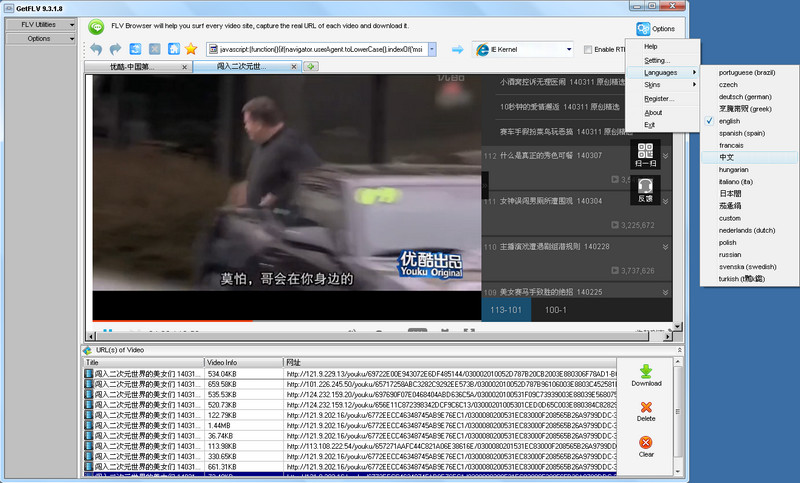Close the 闯入二次元世 tab

pos(294,66)
